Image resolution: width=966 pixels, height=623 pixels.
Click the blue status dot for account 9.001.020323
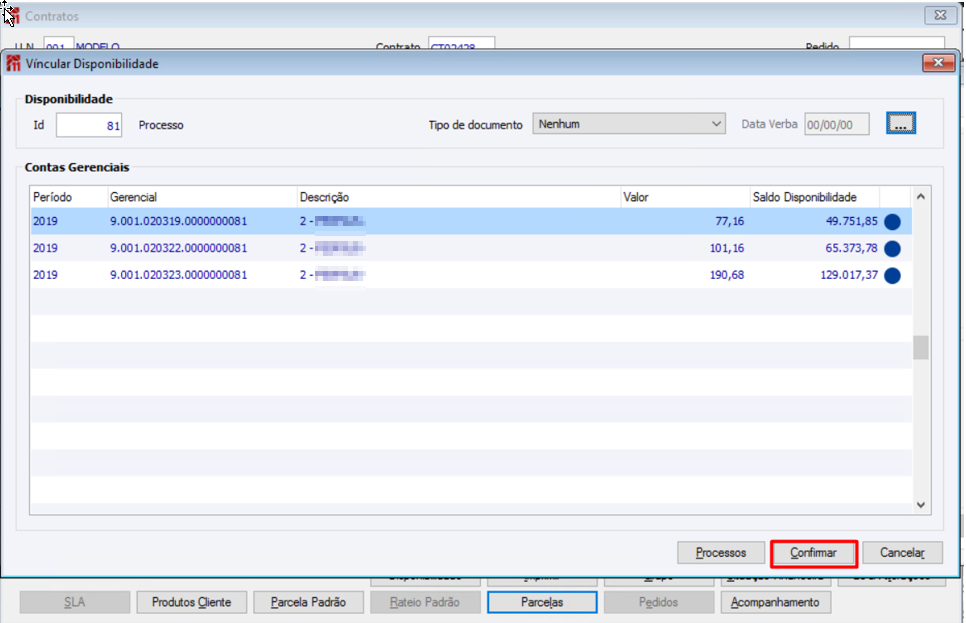[892, 275]
